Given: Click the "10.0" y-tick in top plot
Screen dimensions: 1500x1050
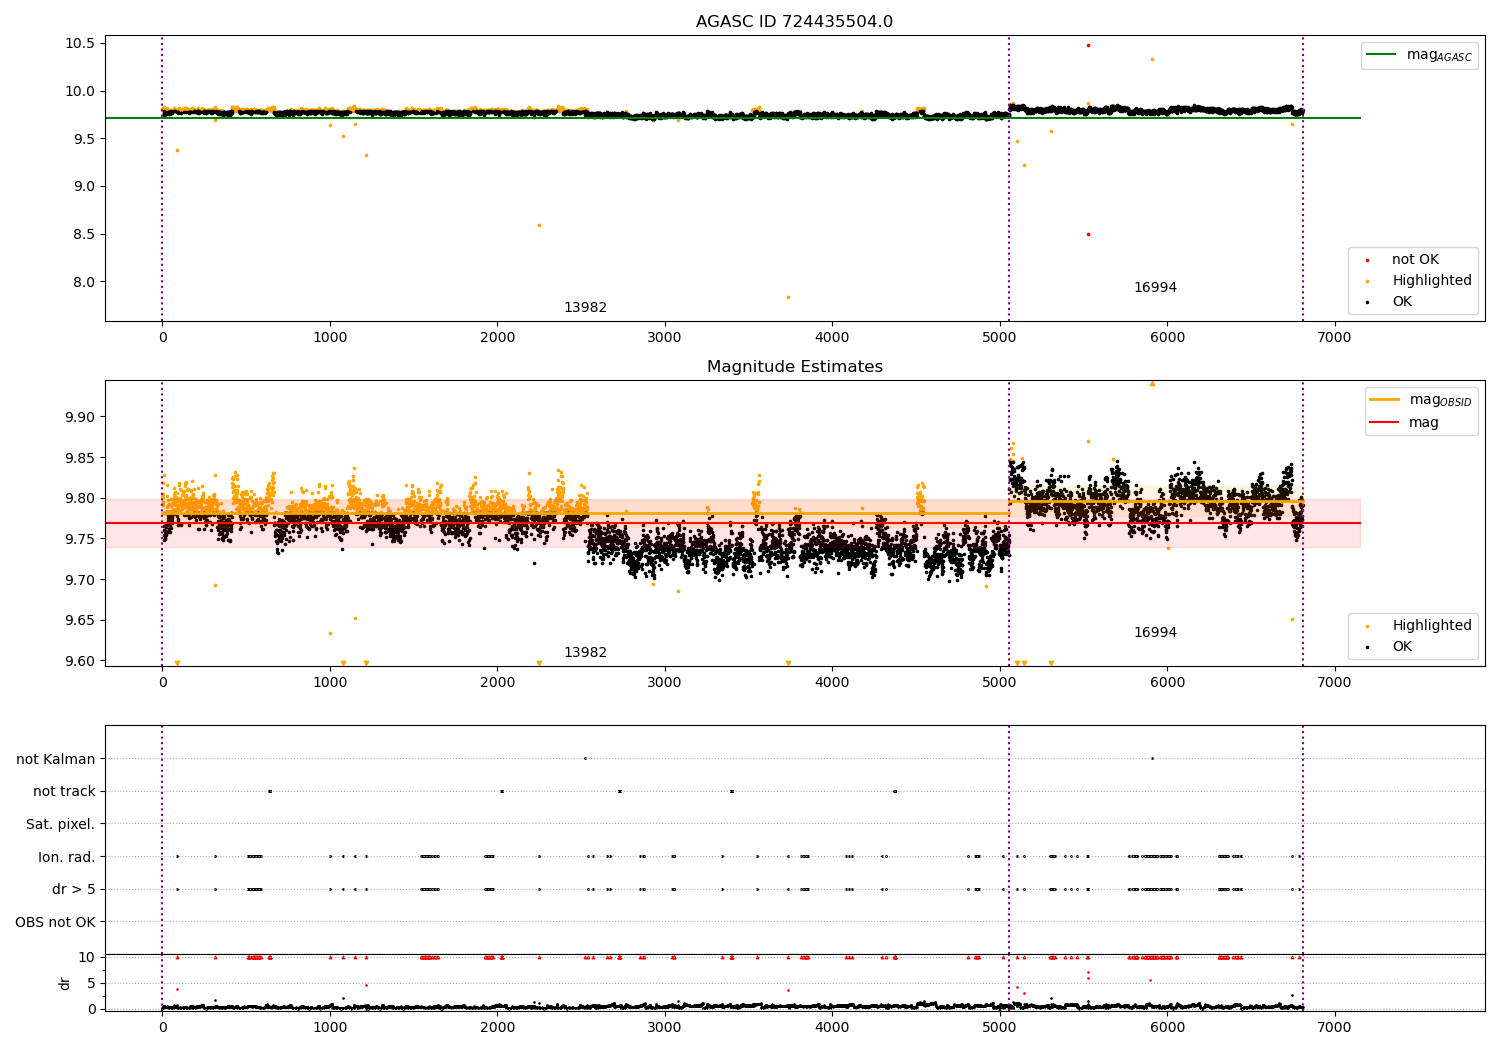Looking at the screenshot, I should pos(80,91).
